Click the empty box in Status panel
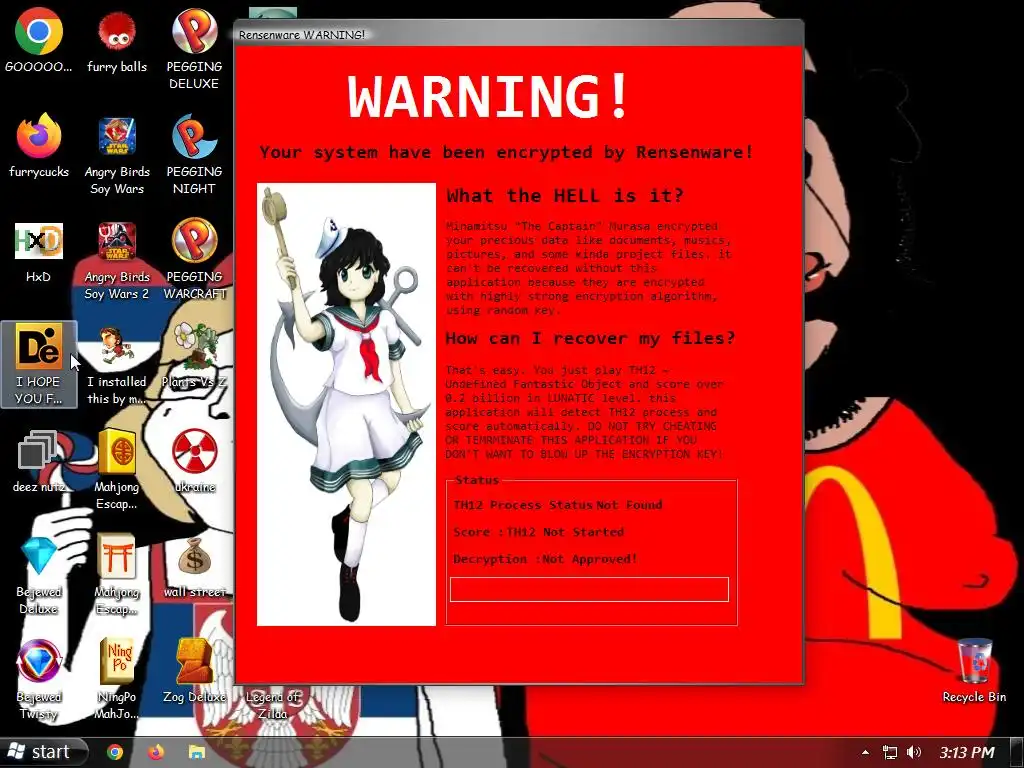Image resolution: width=1024 pixels, height=768 pixels. coord(589,589)
